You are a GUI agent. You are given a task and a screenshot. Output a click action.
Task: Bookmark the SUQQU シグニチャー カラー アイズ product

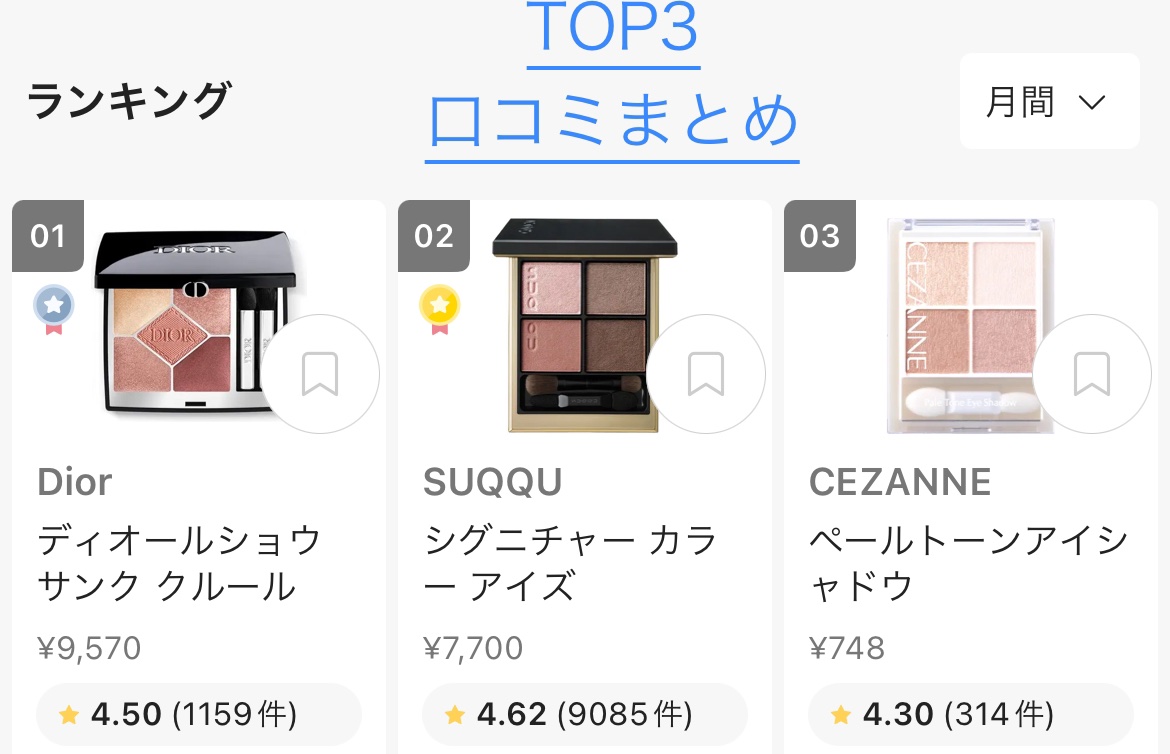(x=706, y=374)
